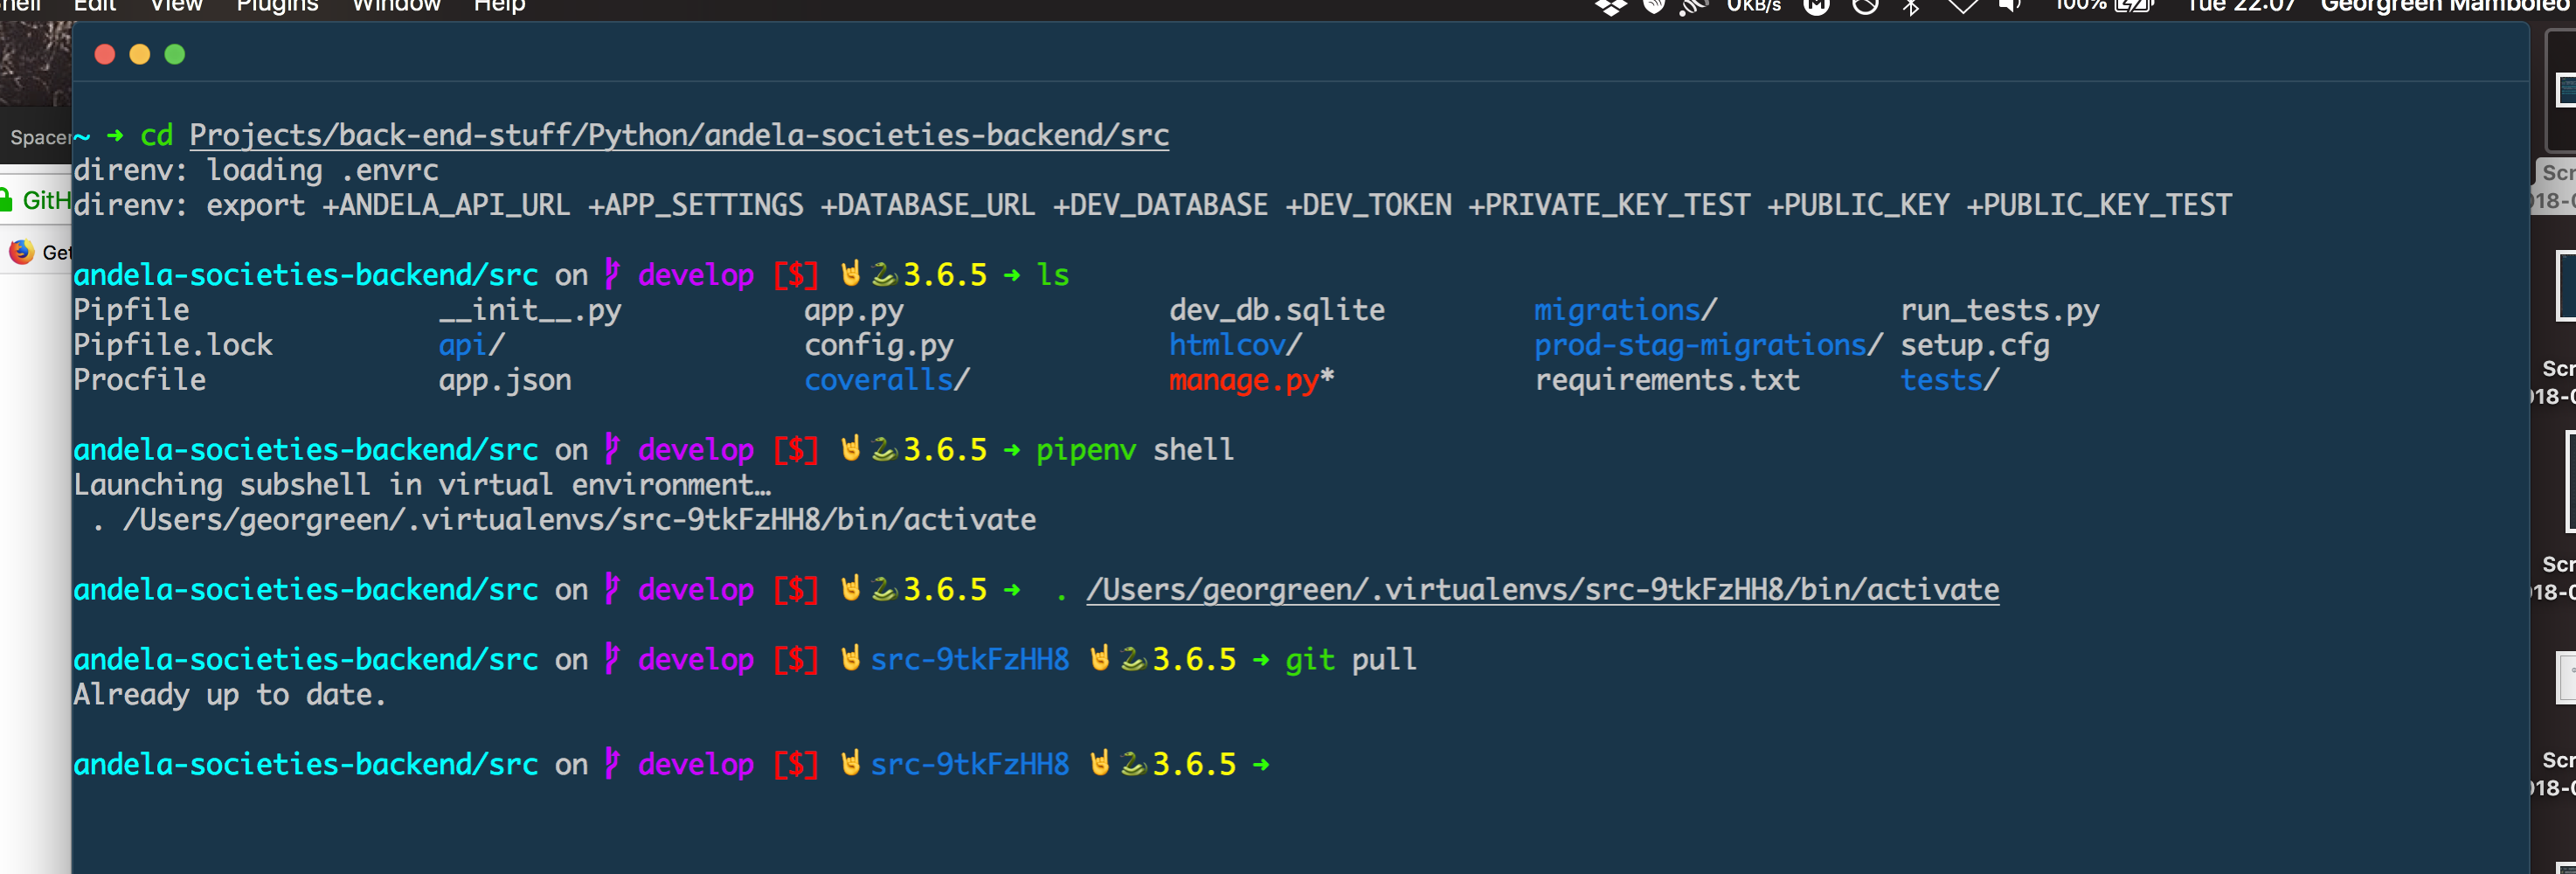Click the 'ls' command word
The image size is (2576, 874).
[x=1053, y=274]
